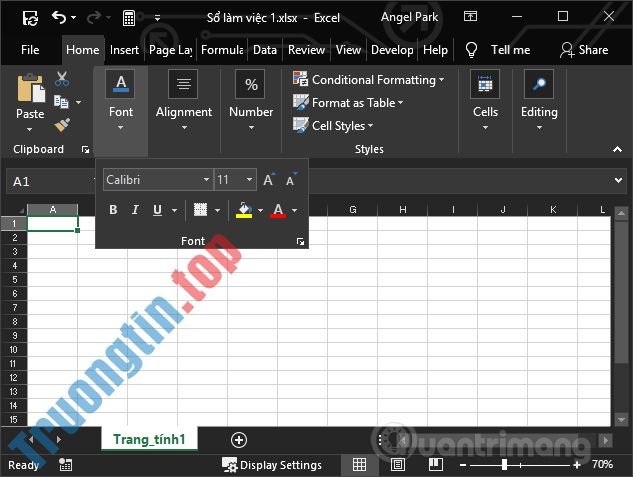Click the AutoSave icon in title bar
This screenshot has height=477, width=633.
pyautogui.click(x=30, y=18)
